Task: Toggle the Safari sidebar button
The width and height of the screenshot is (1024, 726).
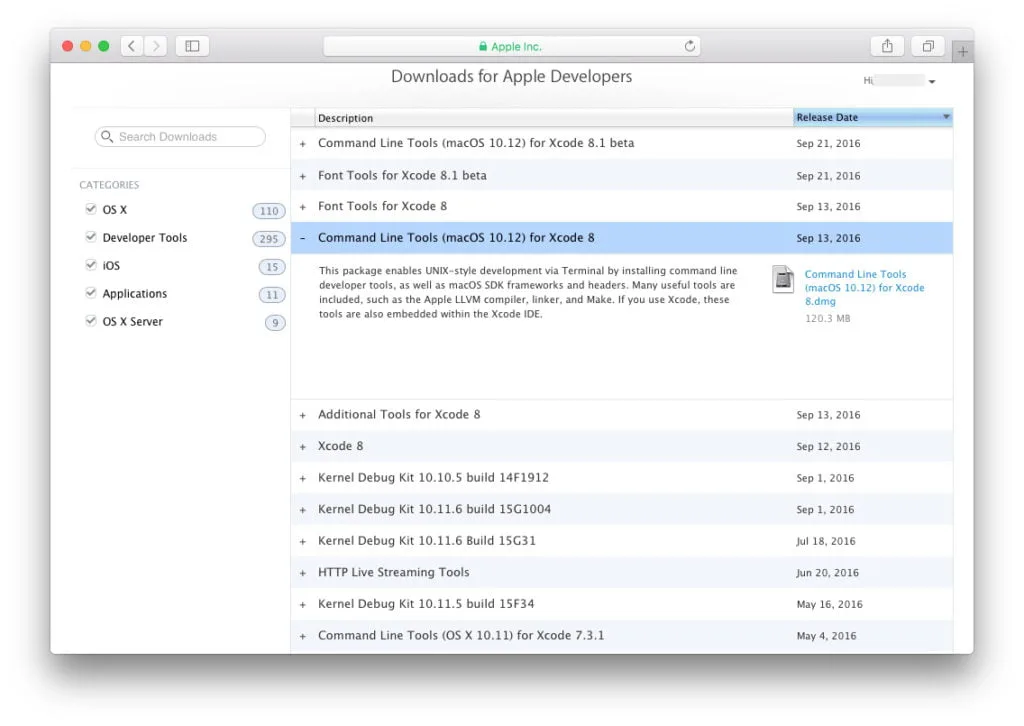Action: pos(192,46)
